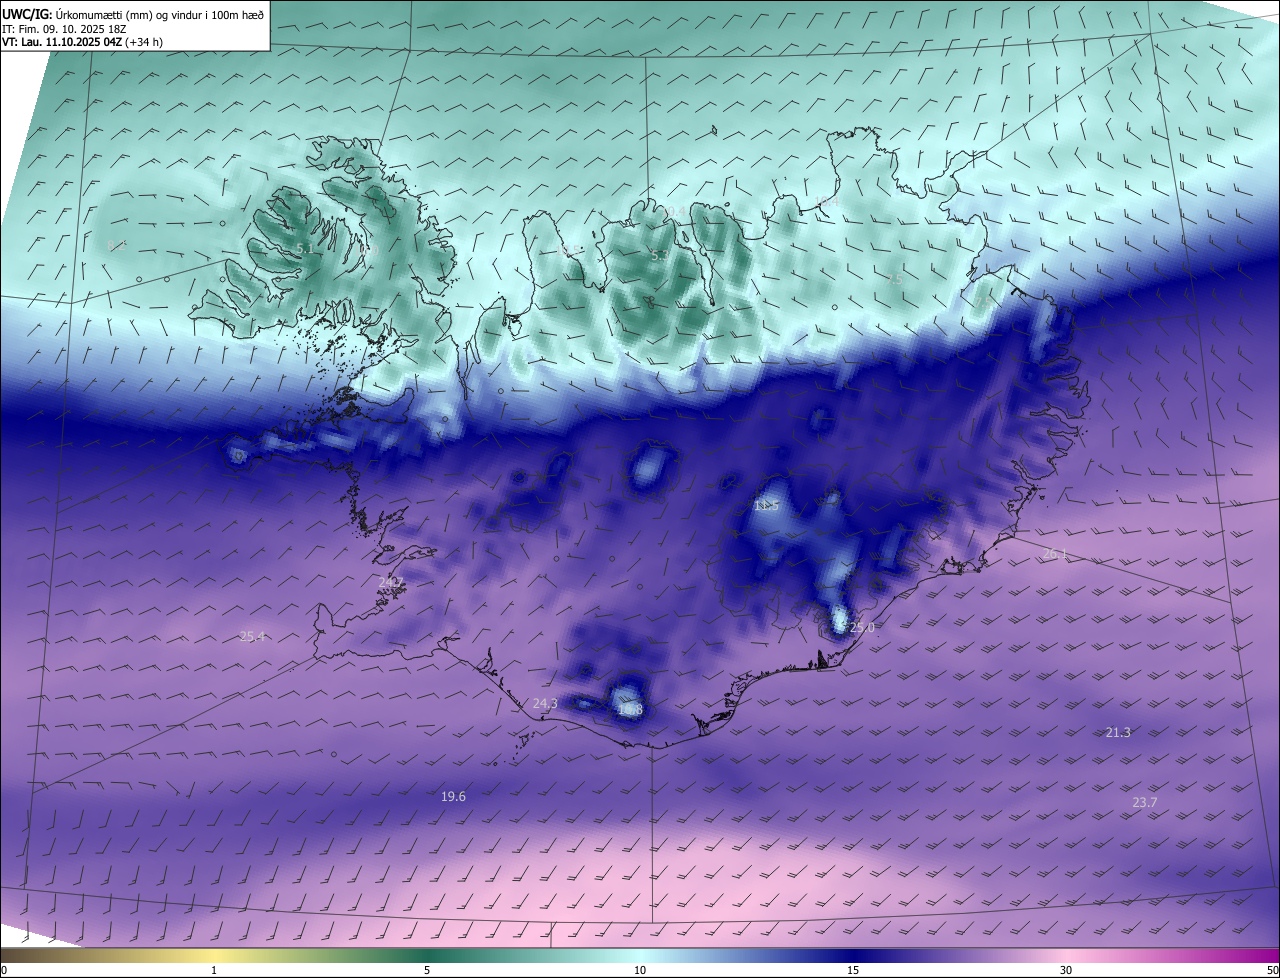Click the 0 tick on the color scale

[4, 971]
